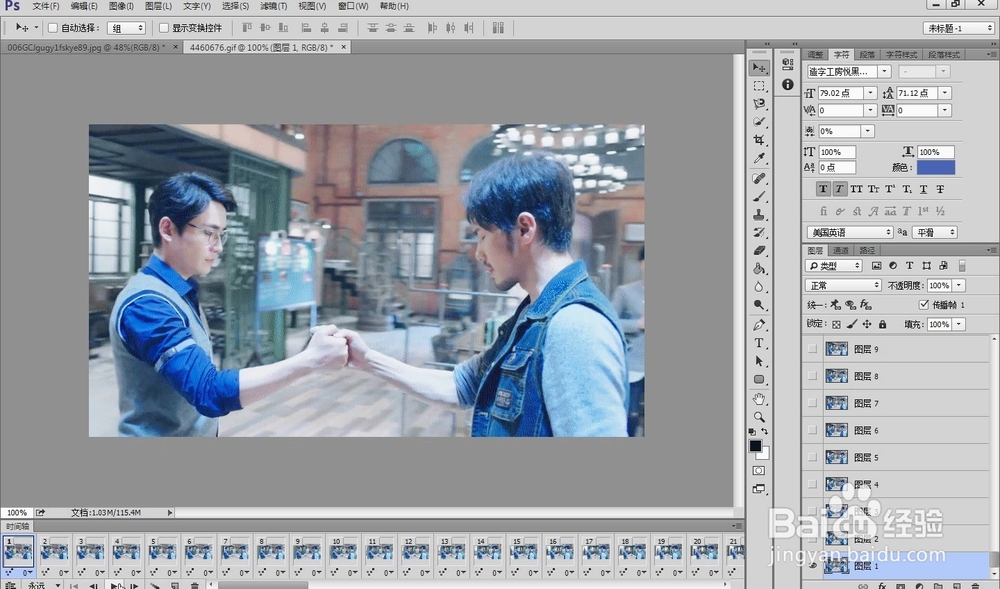Click the text color swatch
This screenshot has width=1000, height=589.
[x=936, y=168]
